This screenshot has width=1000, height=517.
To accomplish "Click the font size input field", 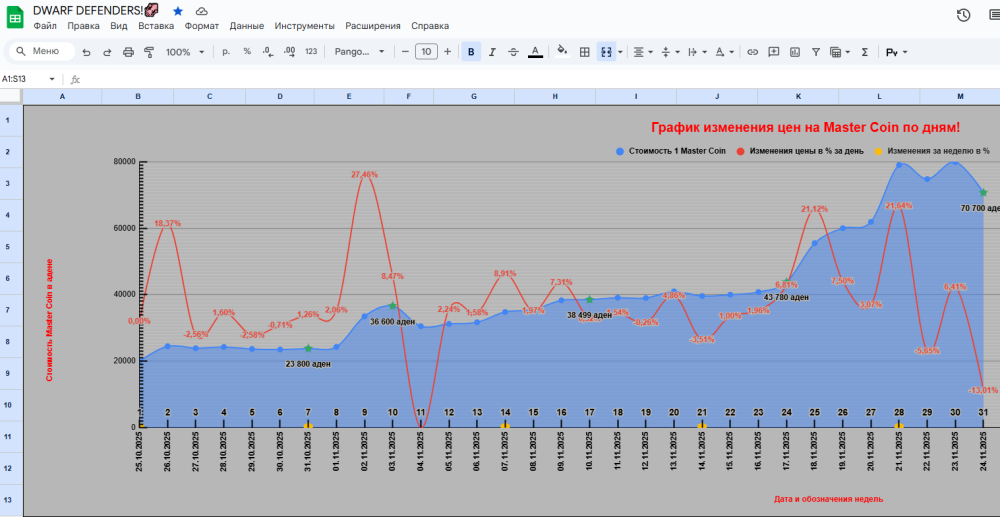I will coord(426,52).
